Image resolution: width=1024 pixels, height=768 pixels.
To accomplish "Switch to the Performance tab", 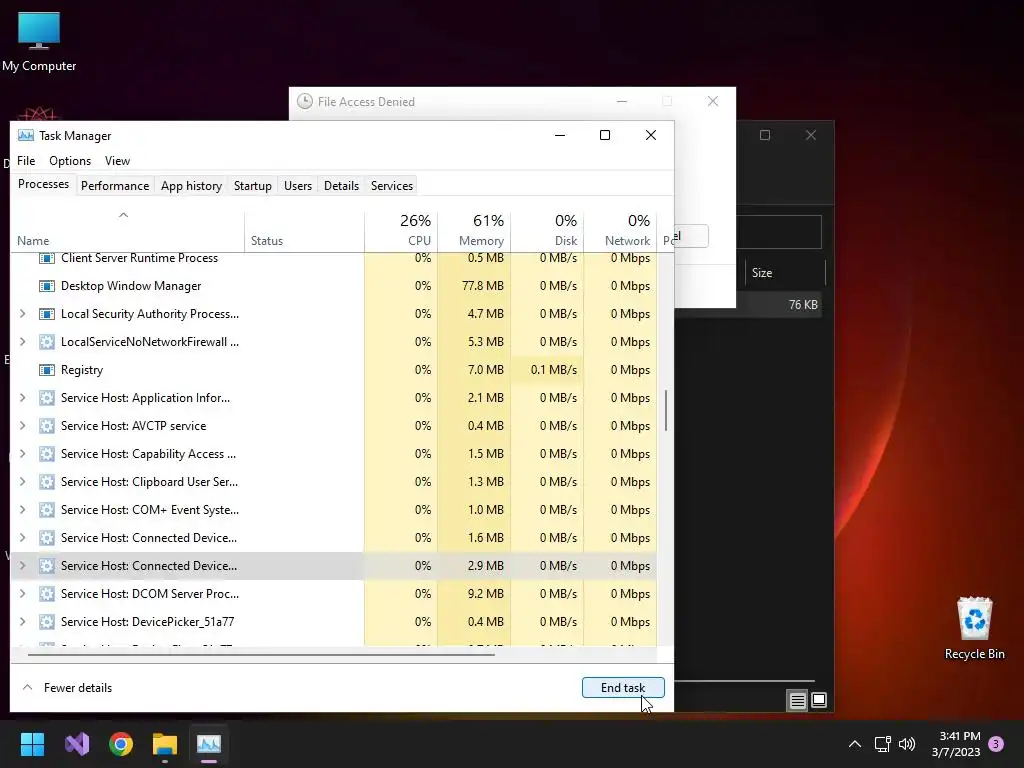I will pos(115,186).
